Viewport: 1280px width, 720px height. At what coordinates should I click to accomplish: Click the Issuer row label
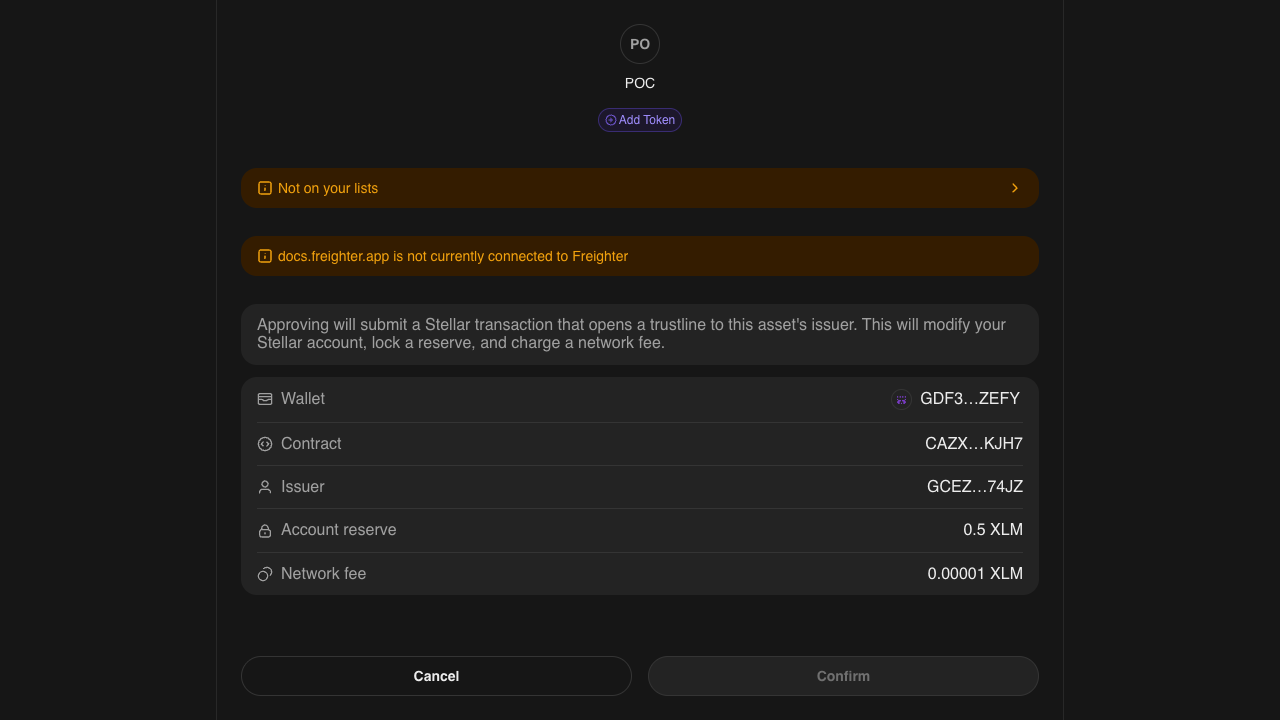pyautogui.click(x=303, y=487)
